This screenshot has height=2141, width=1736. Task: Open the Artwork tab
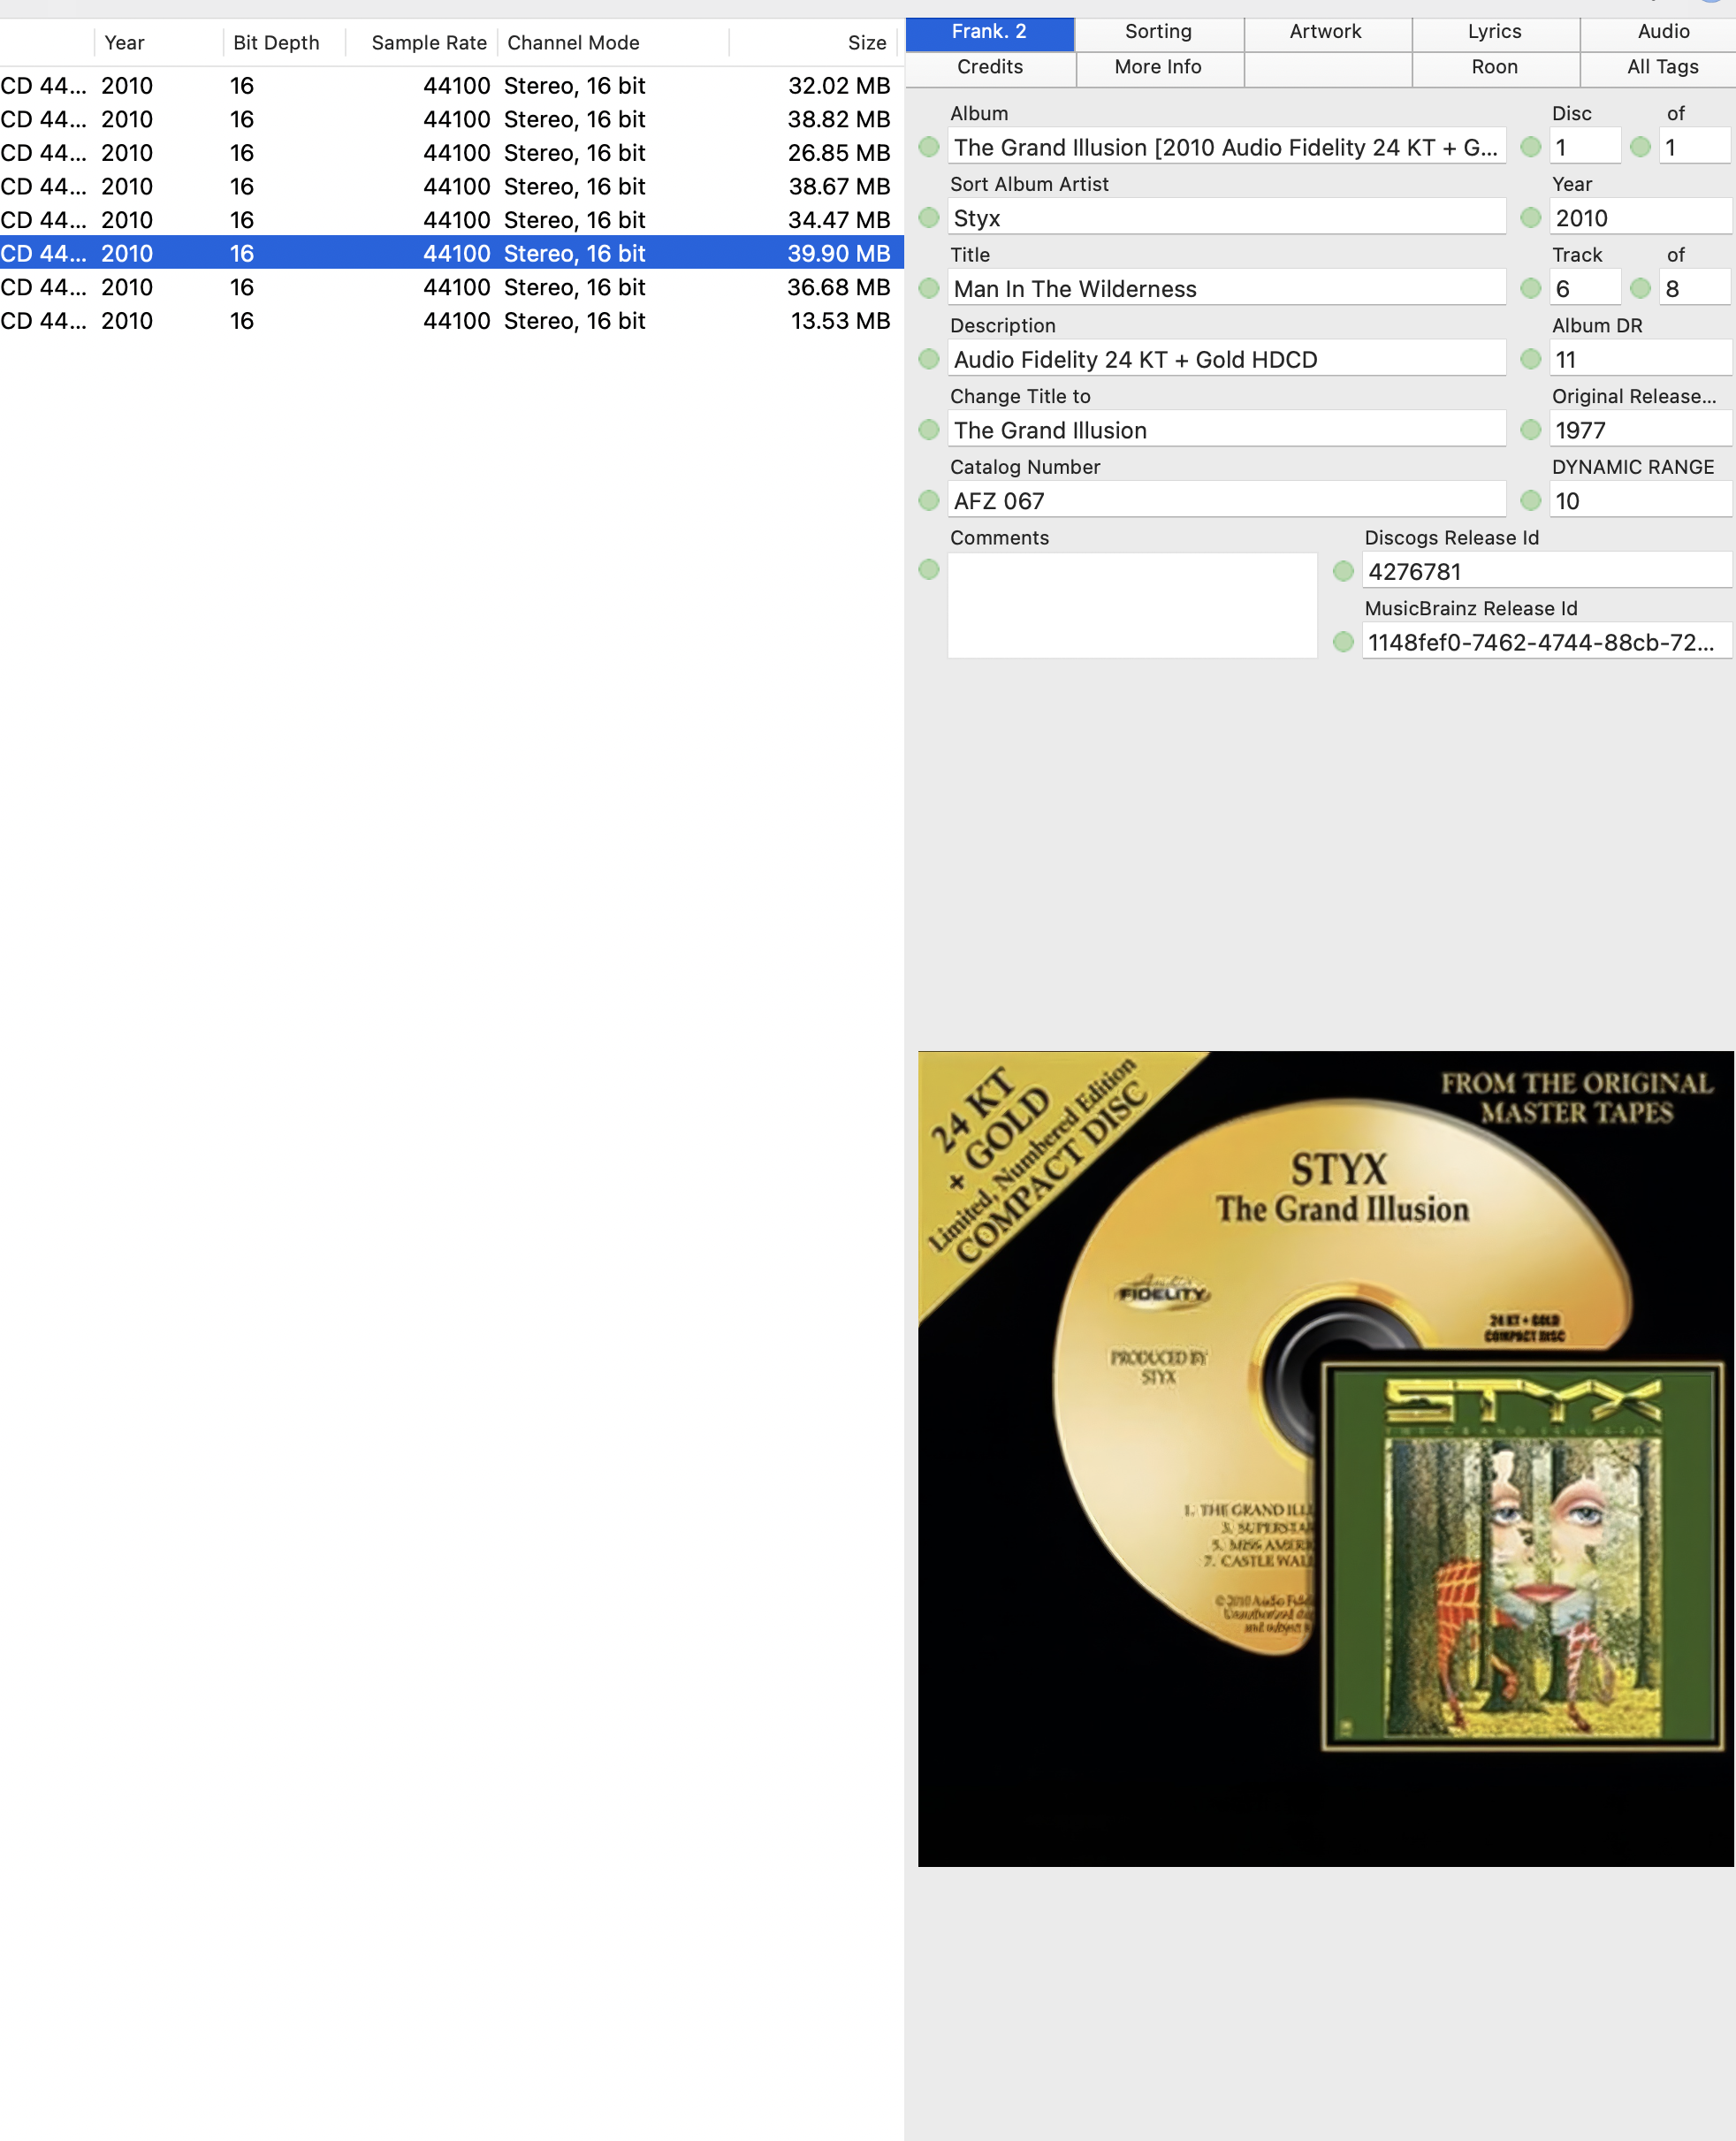tap(1326, 32)
